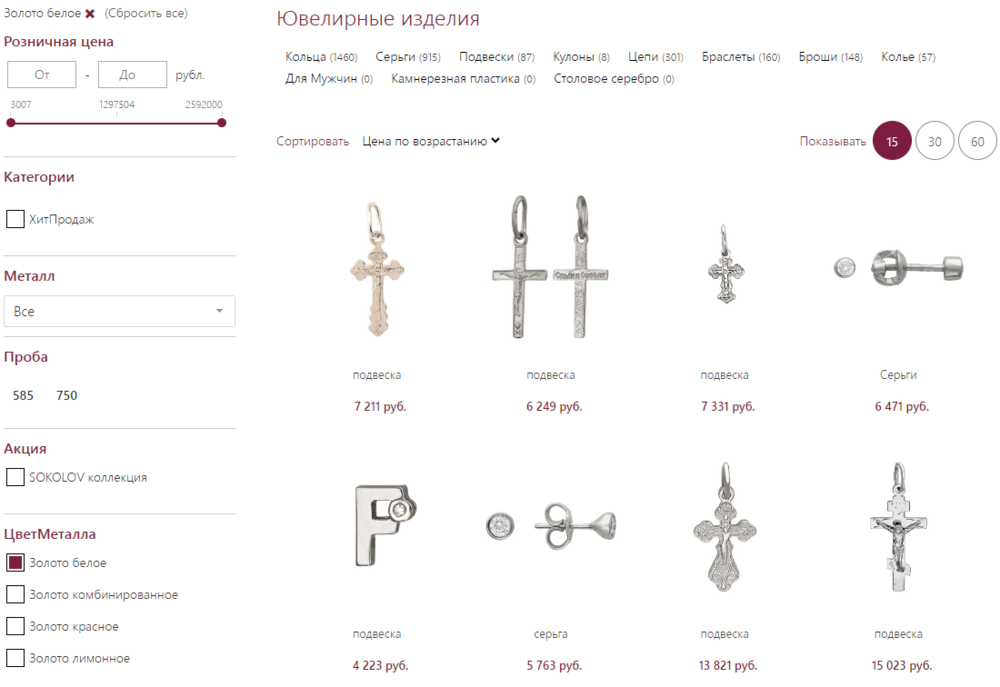Image resolution: width=1000 pixels, height=687 pixels.
Task: Click the right handle of the price slider
Action: 221,122
